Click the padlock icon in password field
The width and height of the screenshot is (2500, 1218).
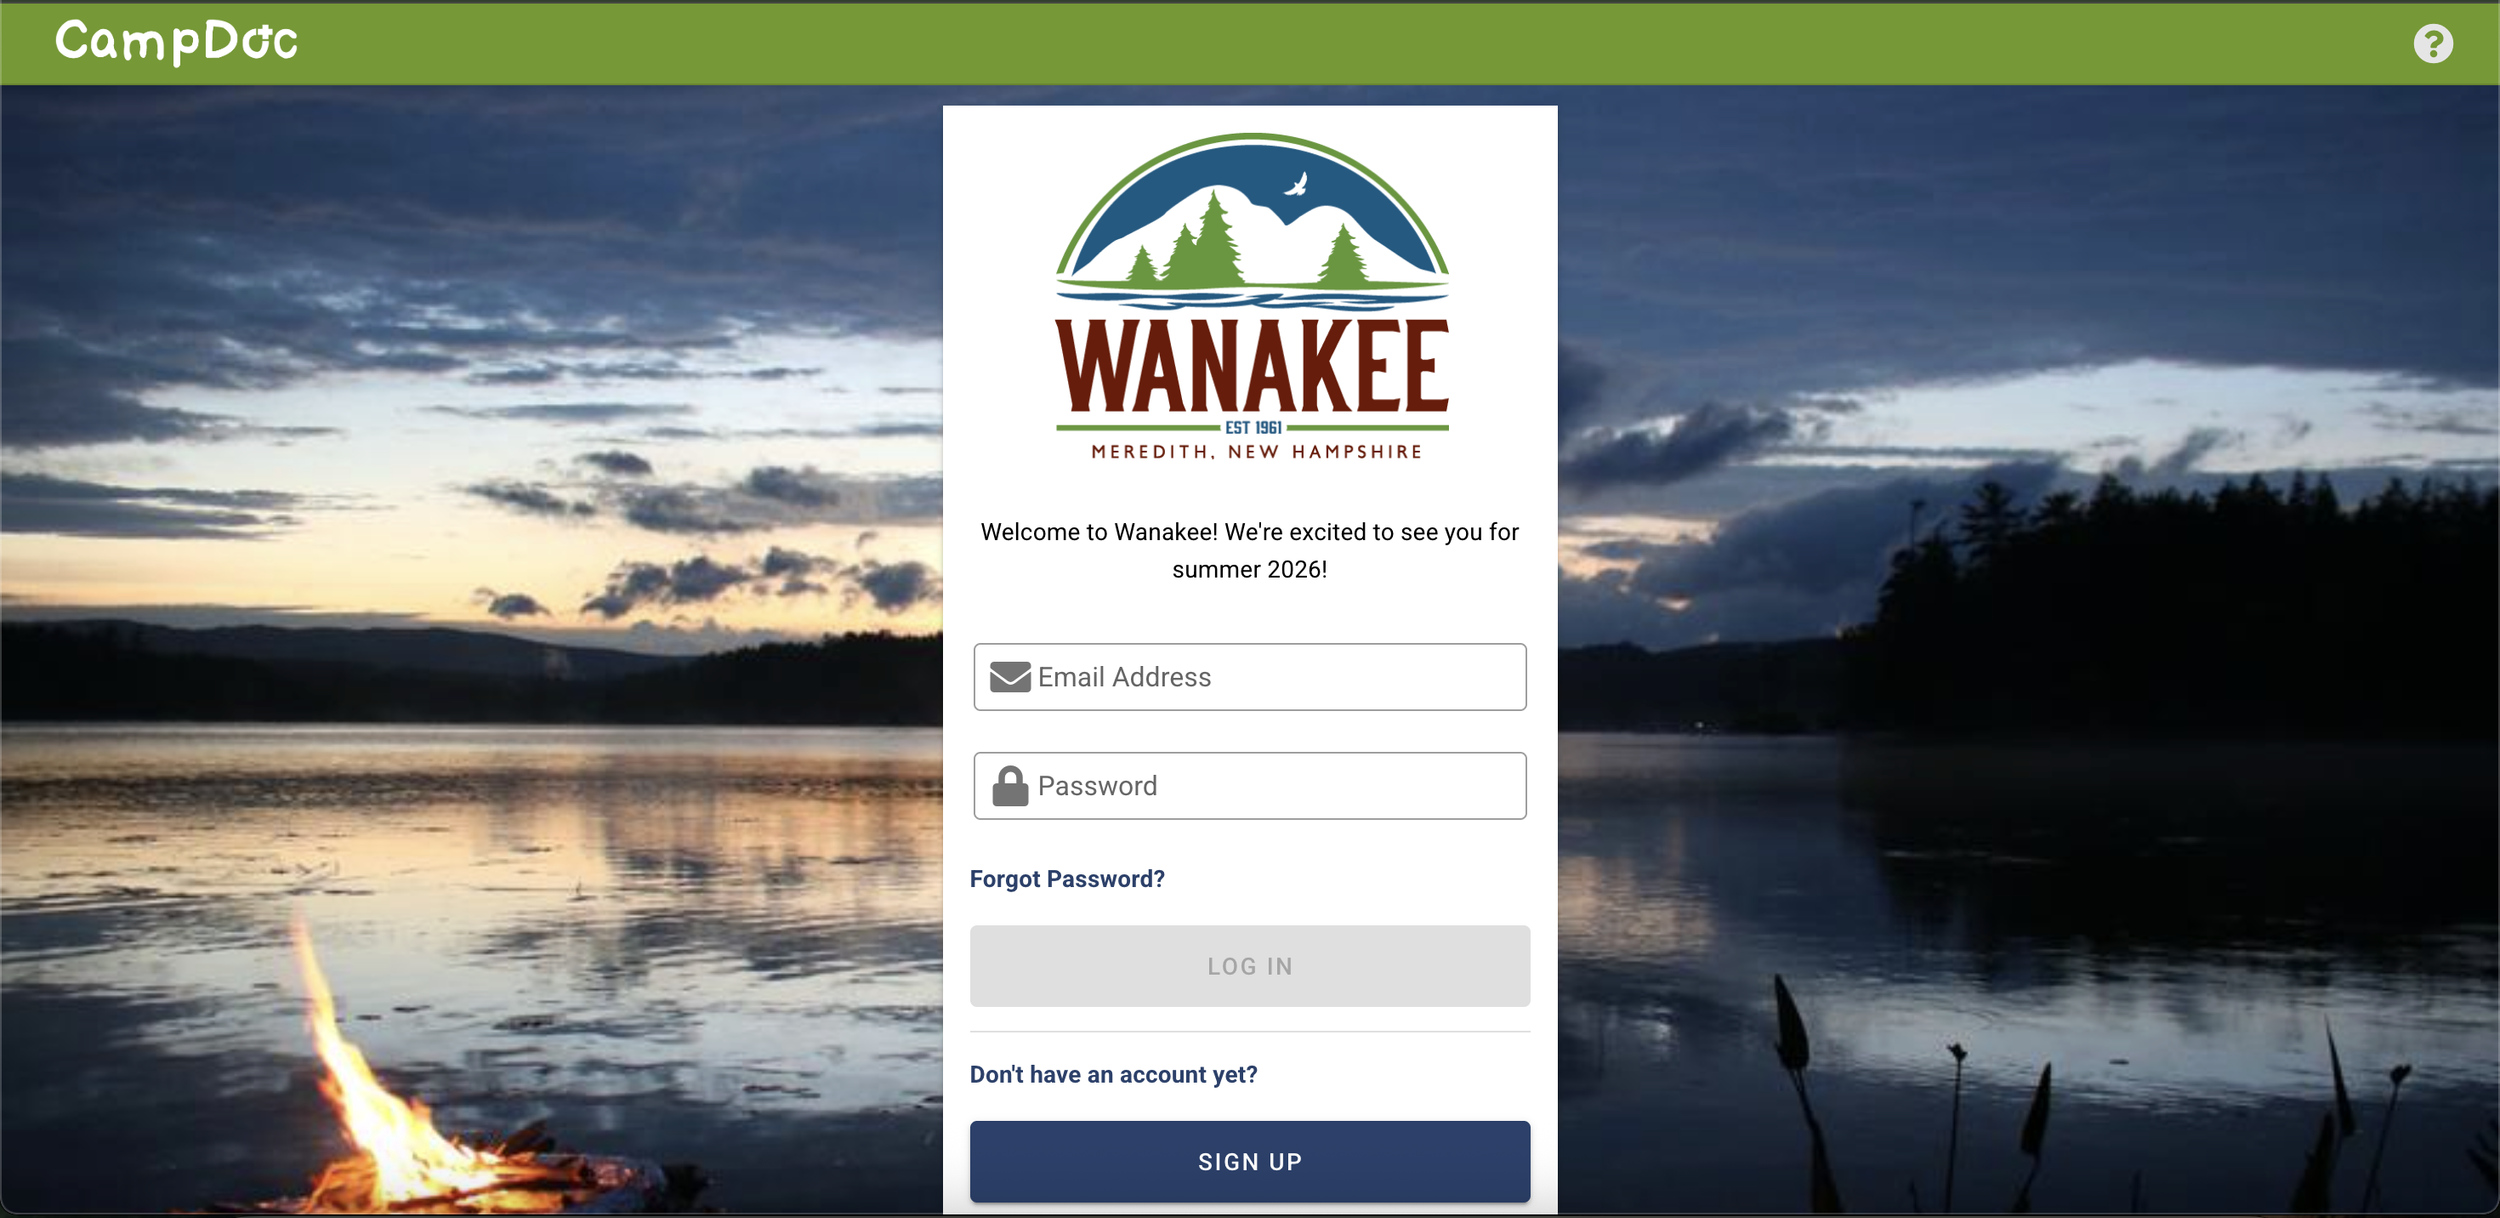1010,786
